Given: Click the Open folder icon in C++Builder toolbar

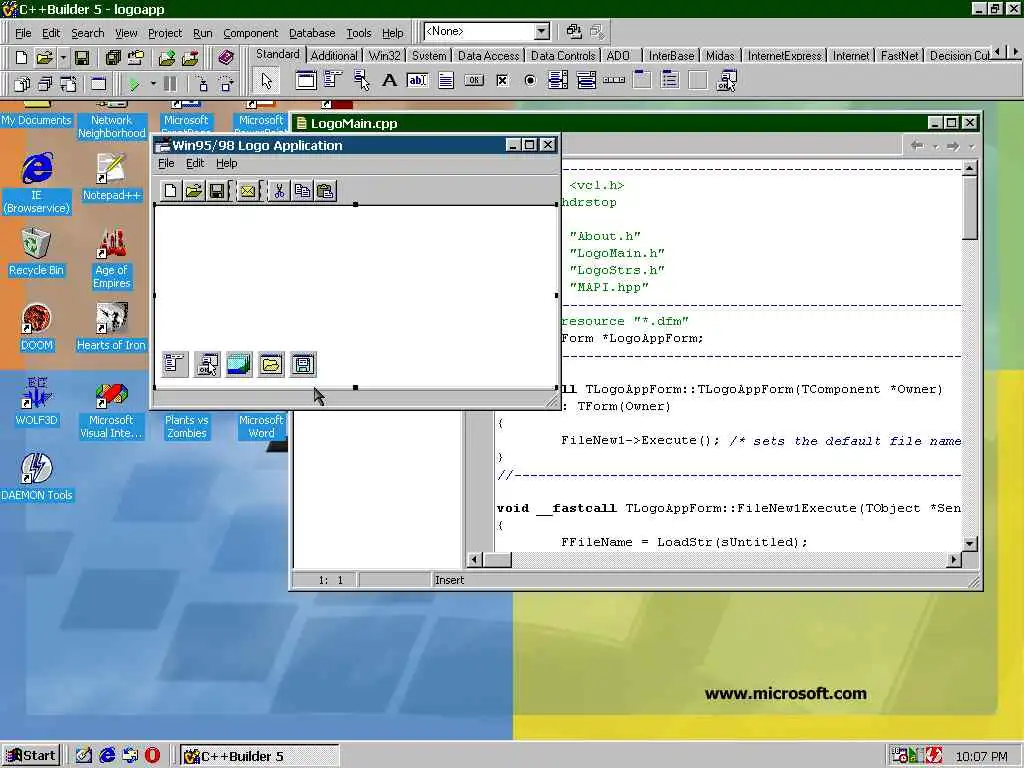Looking at the screenshot, I should [x=44, y=57].
